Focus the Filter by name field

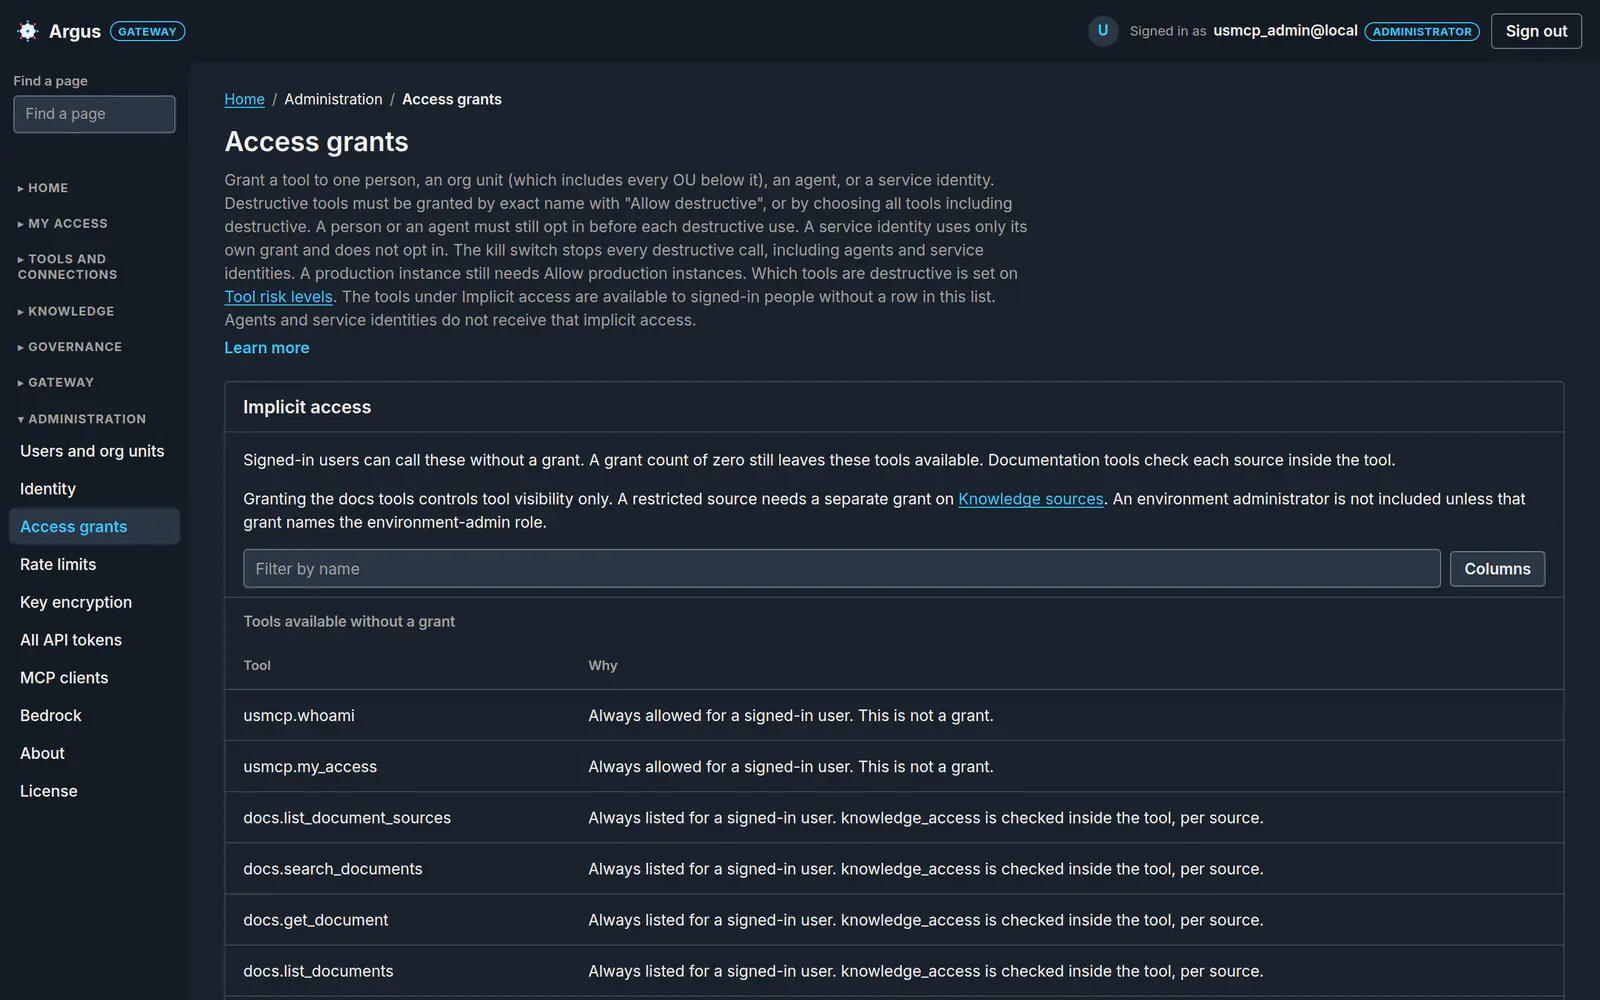842,569
